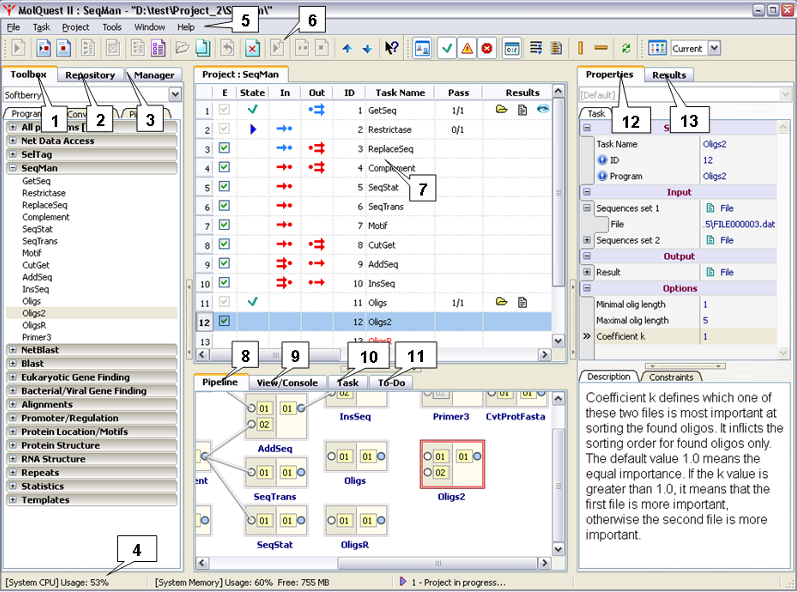Click the orange horizontal bar toolbar icon
The height and width of the screenshot is (592, 797).
coord(601,48)
